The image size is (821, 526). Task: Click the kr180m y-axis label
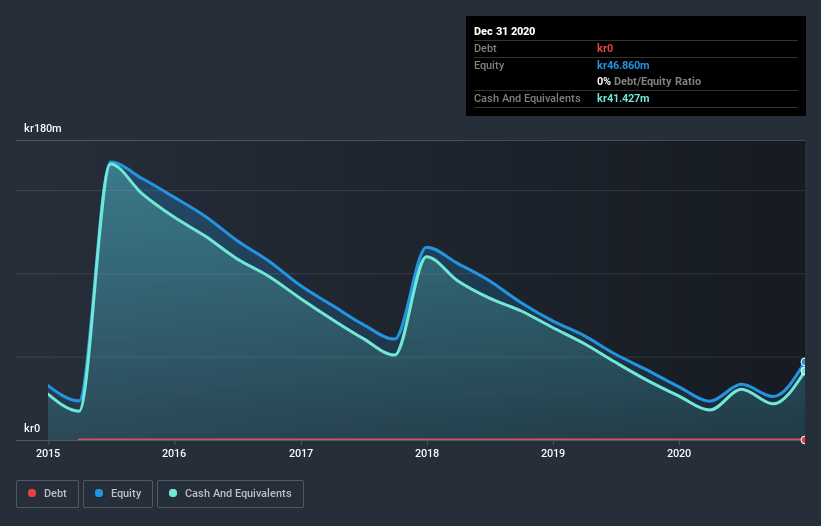coord(43,128)
